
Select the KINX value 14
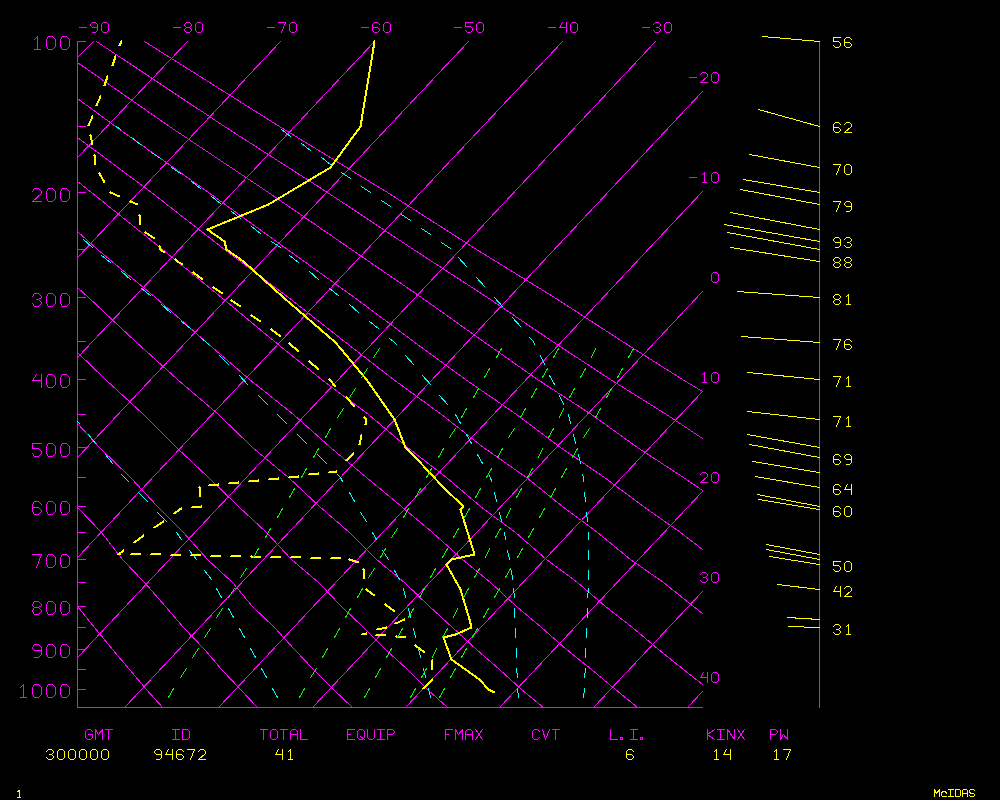tap(722, 755)
